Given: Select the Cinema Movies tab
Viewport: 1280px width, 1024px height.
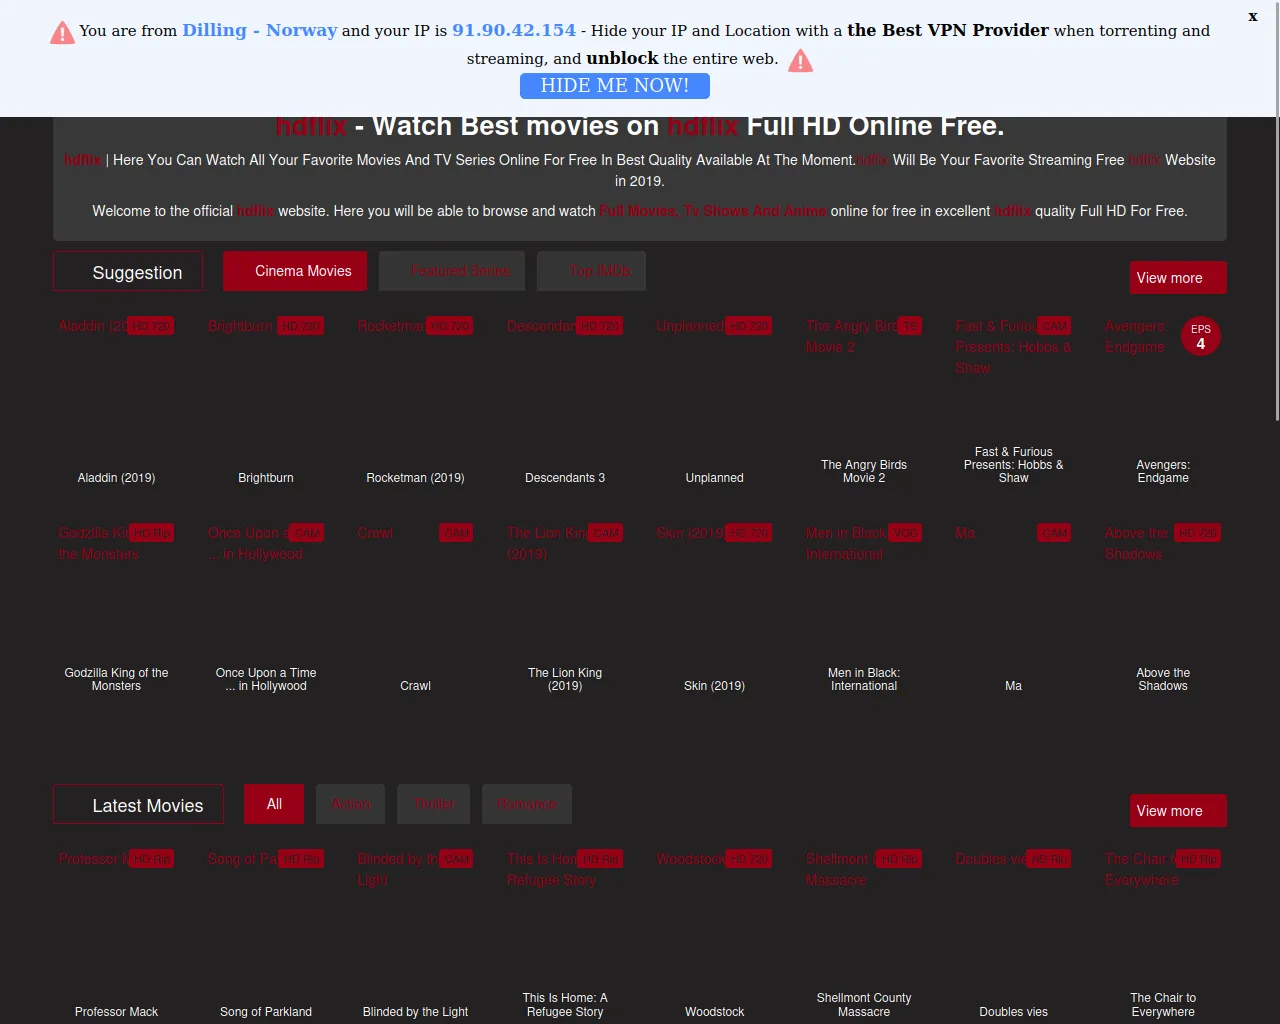Looking at the screenshot, I should point(295,271).
